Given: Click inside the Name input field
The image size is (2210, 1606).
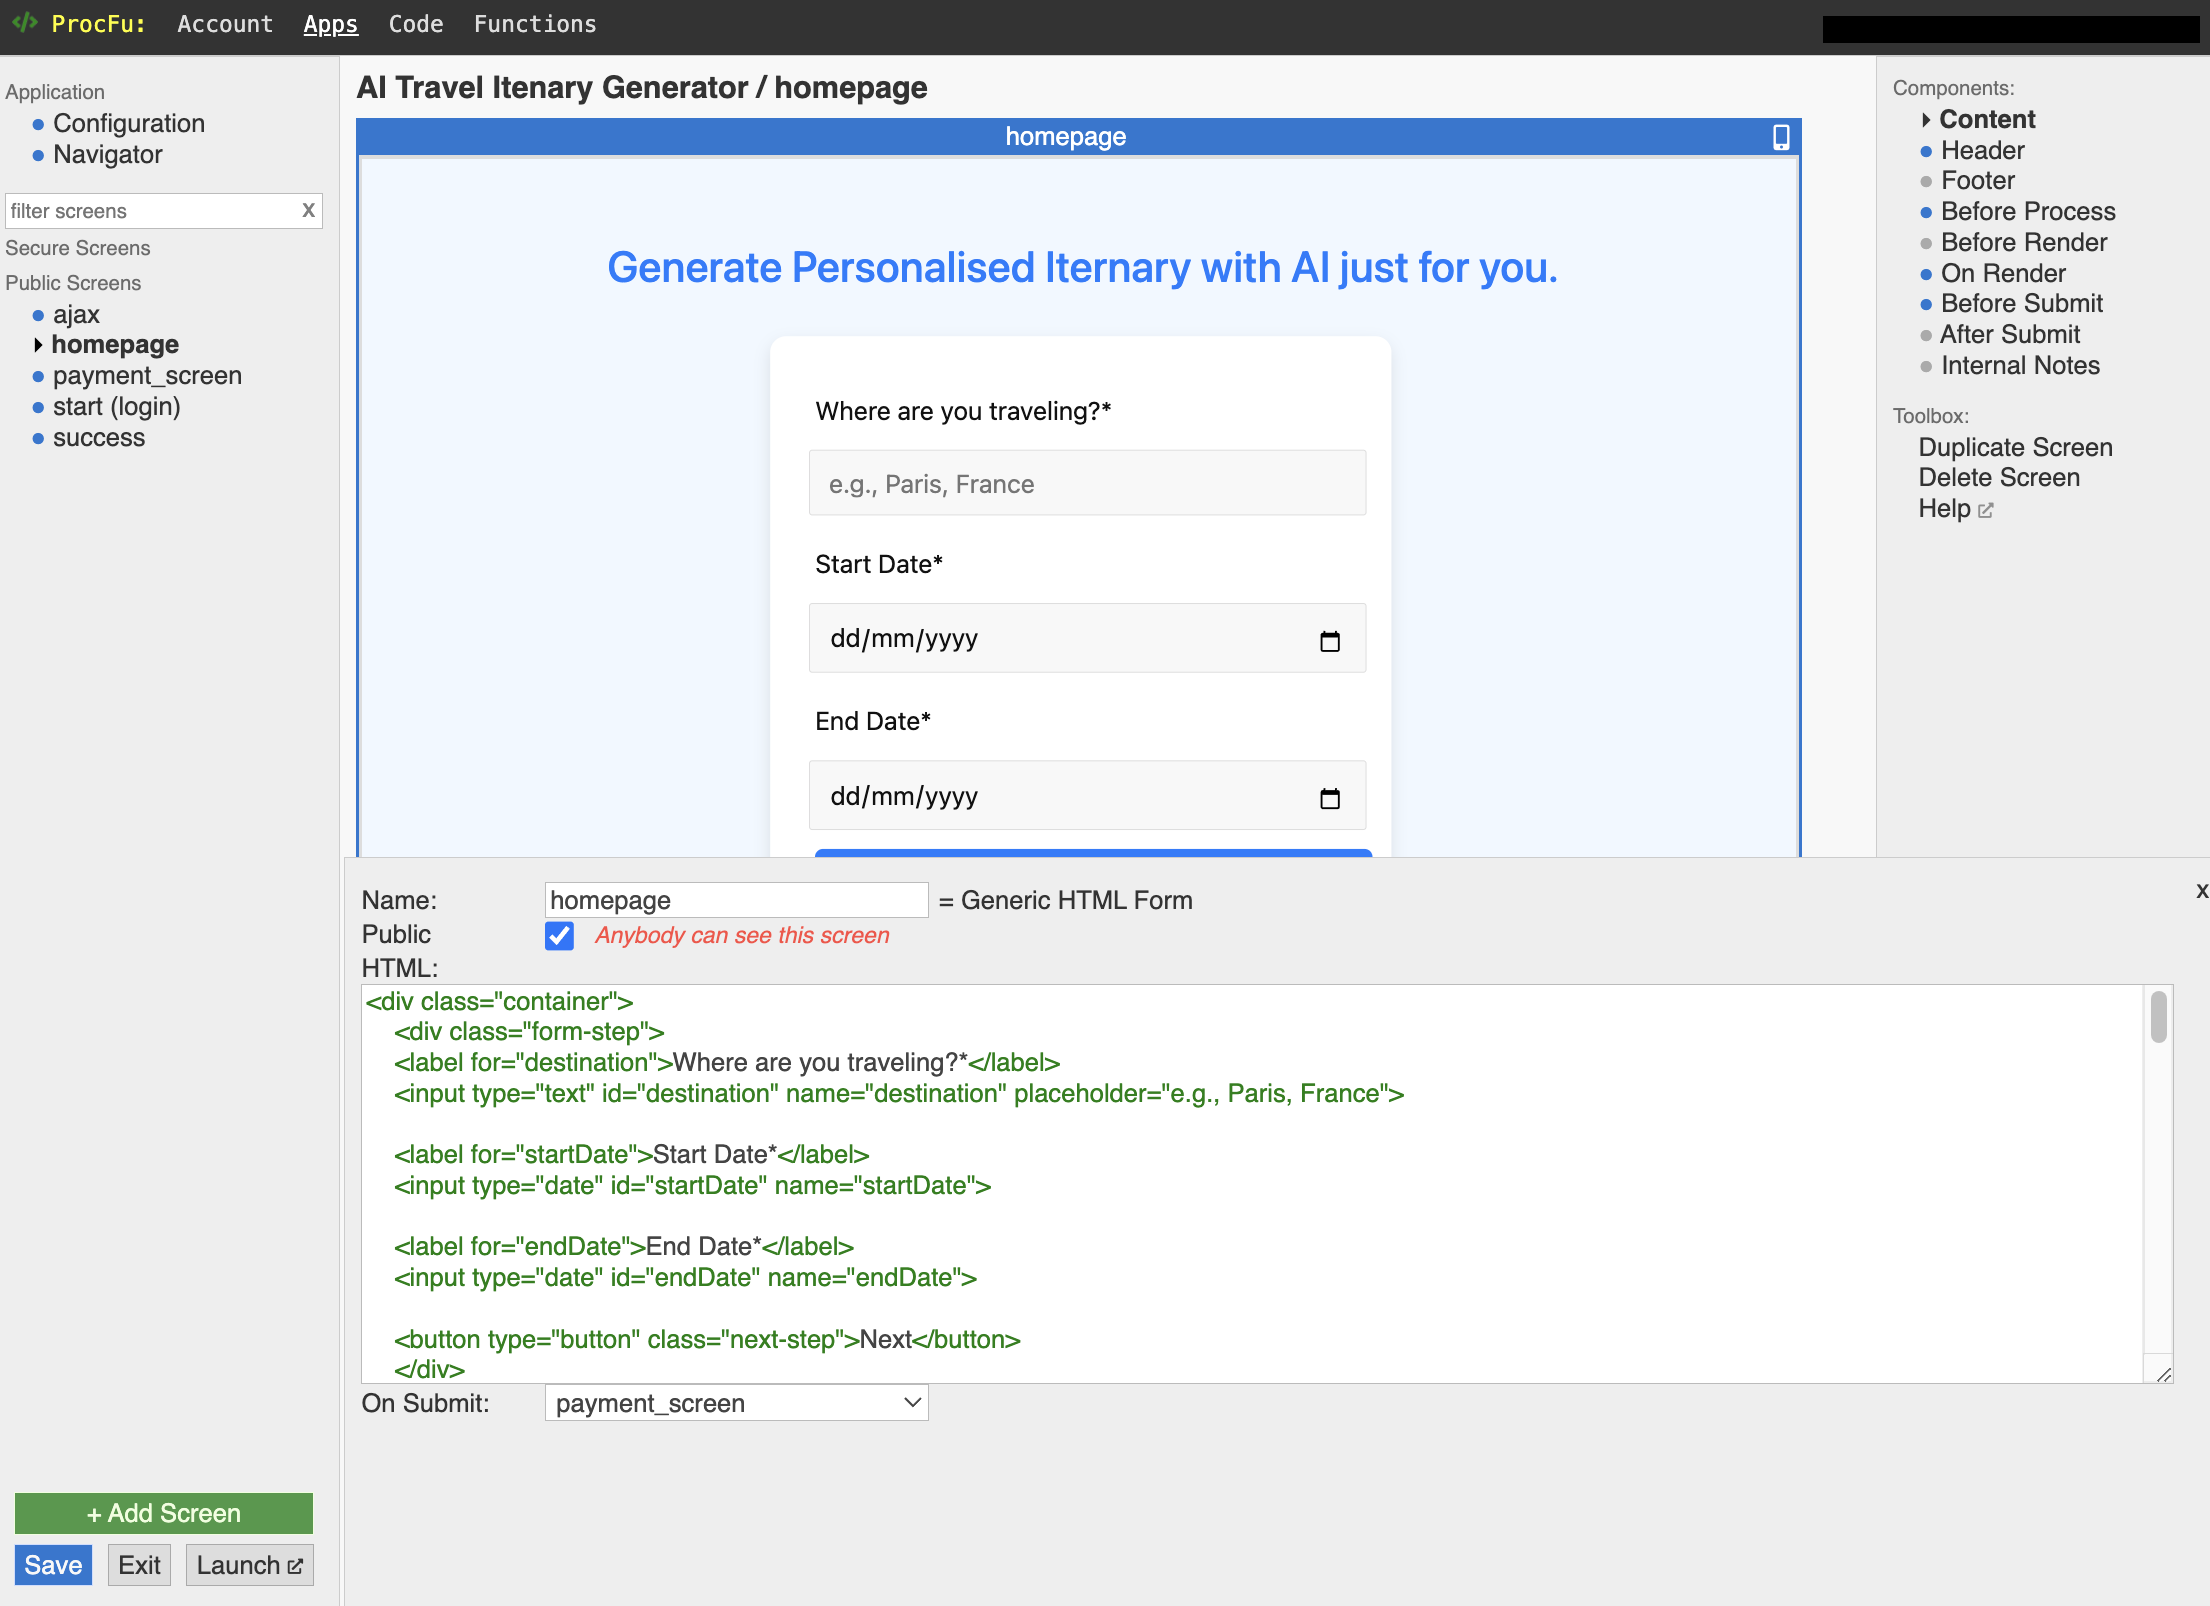Looking at the screenshot, I should tap(735, 899).
